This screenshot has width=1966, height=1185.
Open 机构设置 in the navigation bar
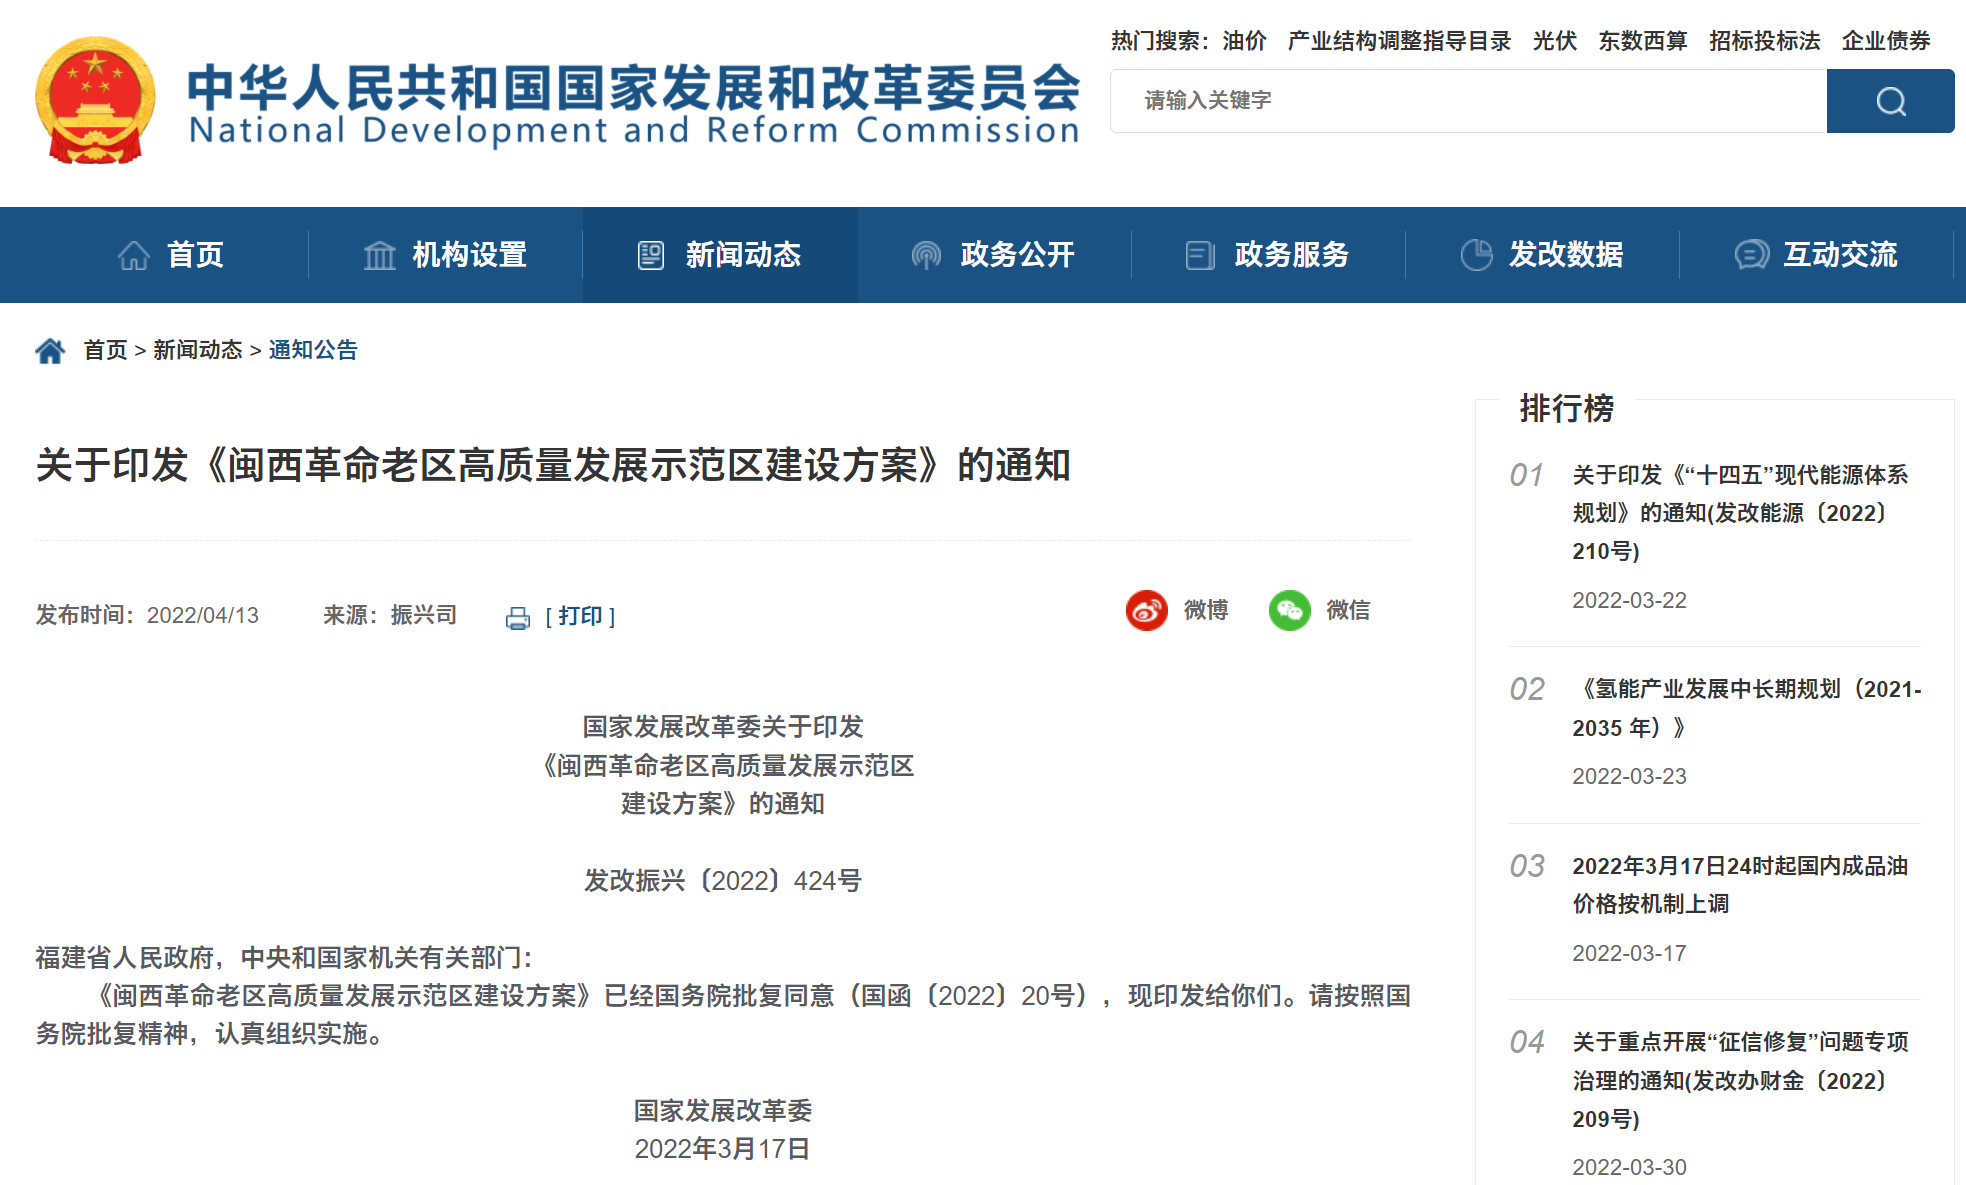(x=445, y=255)
